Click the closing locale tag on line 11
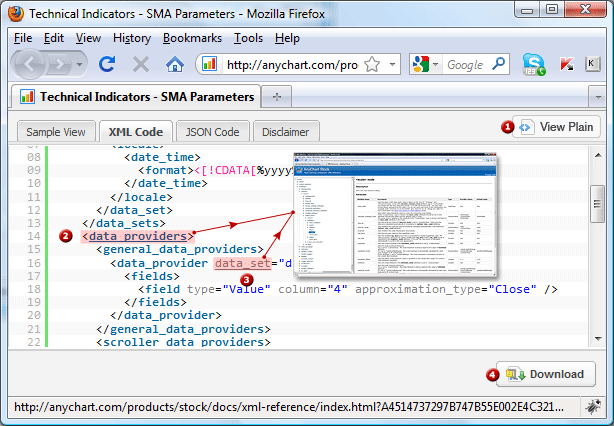The width and height of the screenshot is (614, 426). pos(141,197)
